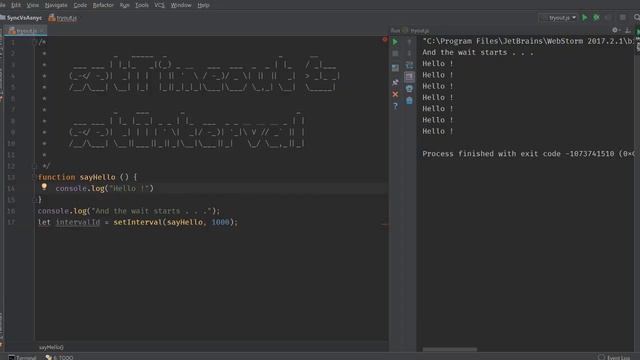Open the VCS menu
This screenshot has width=640, height=360.
pos(159,5)
